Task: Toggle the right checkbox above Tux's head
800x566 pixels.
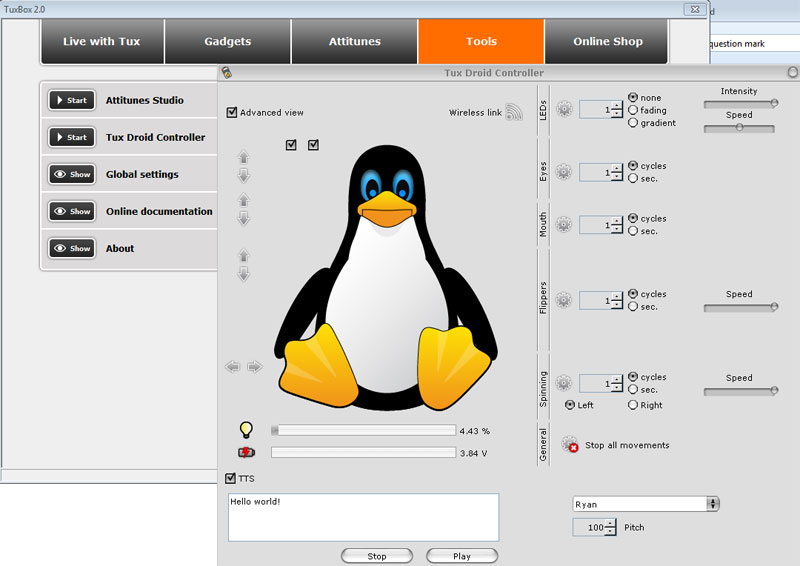Action: point(313,145)
